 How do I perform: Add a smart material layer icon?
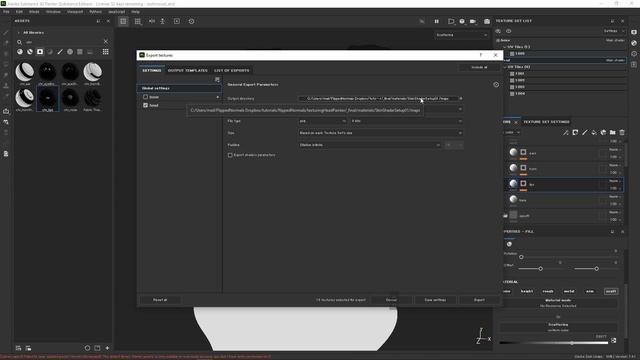pyautogui.click(x=603, y=133)
